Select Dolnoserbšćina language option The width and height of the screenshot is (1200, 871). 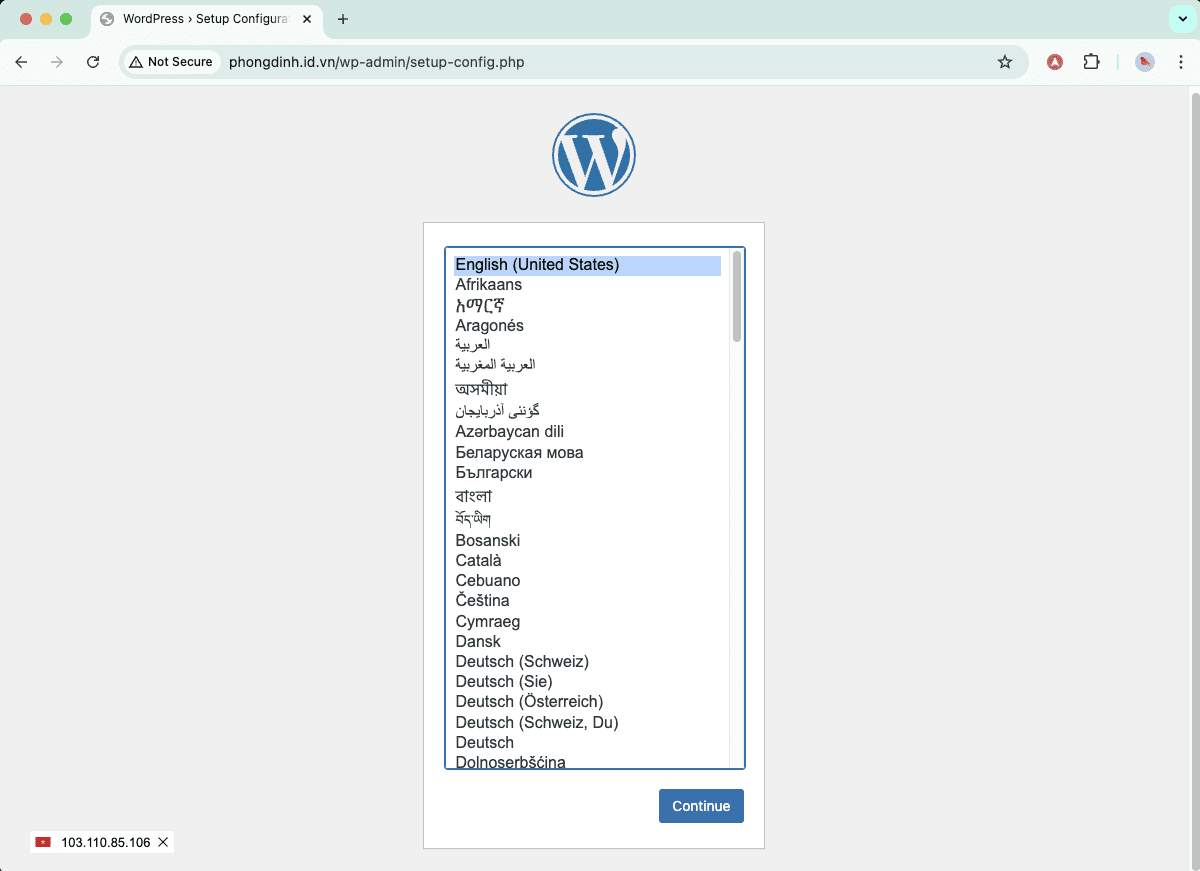click(x=587, y=761)
